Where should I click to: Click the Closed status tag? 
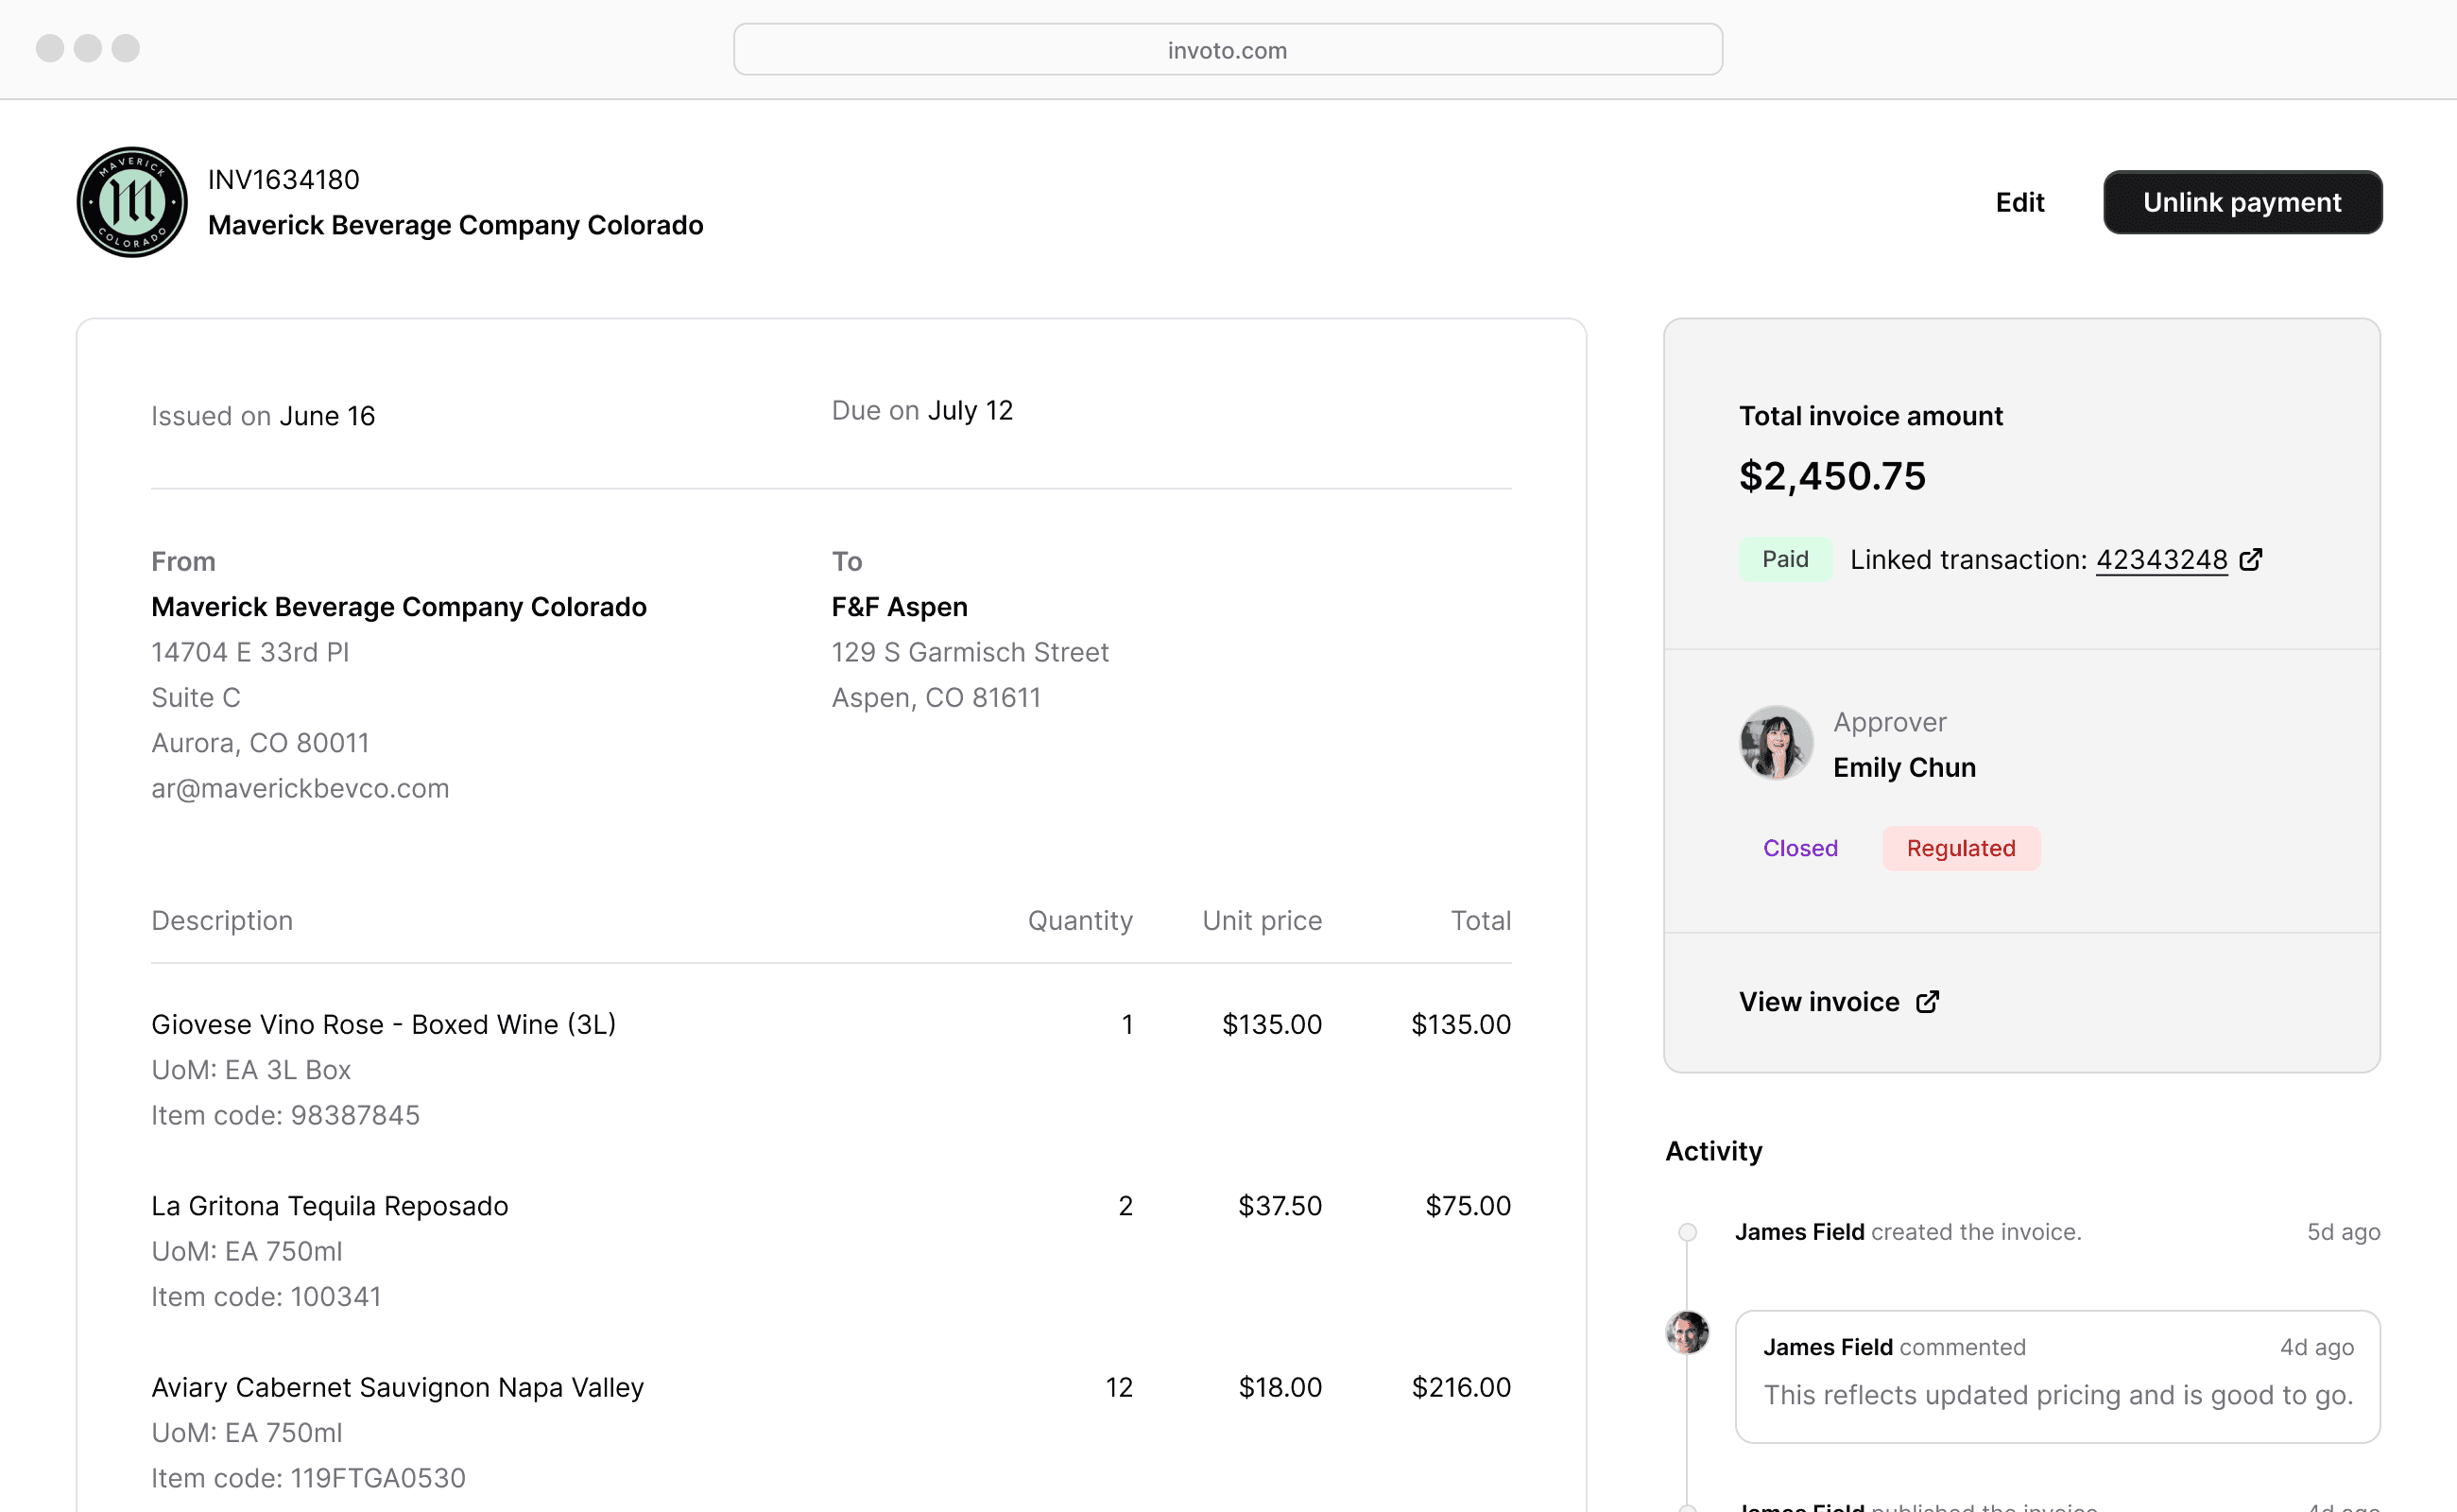click(x=1800, y=848)
